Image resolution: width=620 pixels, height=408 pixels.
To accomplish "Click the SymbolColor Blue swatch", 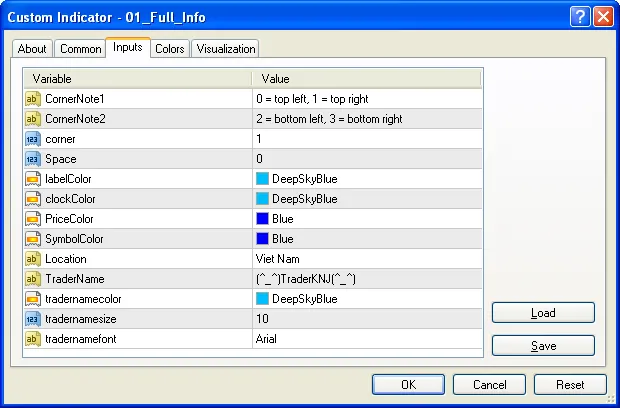I will [262, 239].
